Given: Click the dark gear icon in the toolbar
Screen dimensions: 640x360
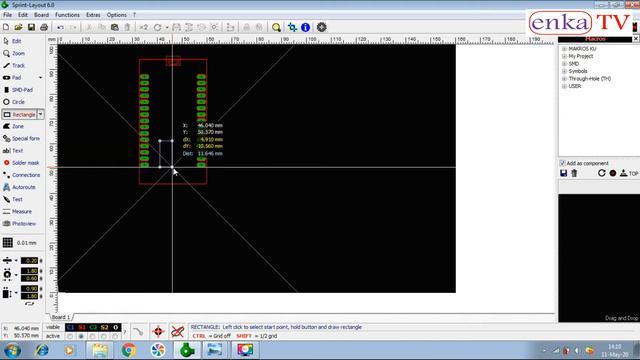Looking at the screenshot, I should click(322, 27).
